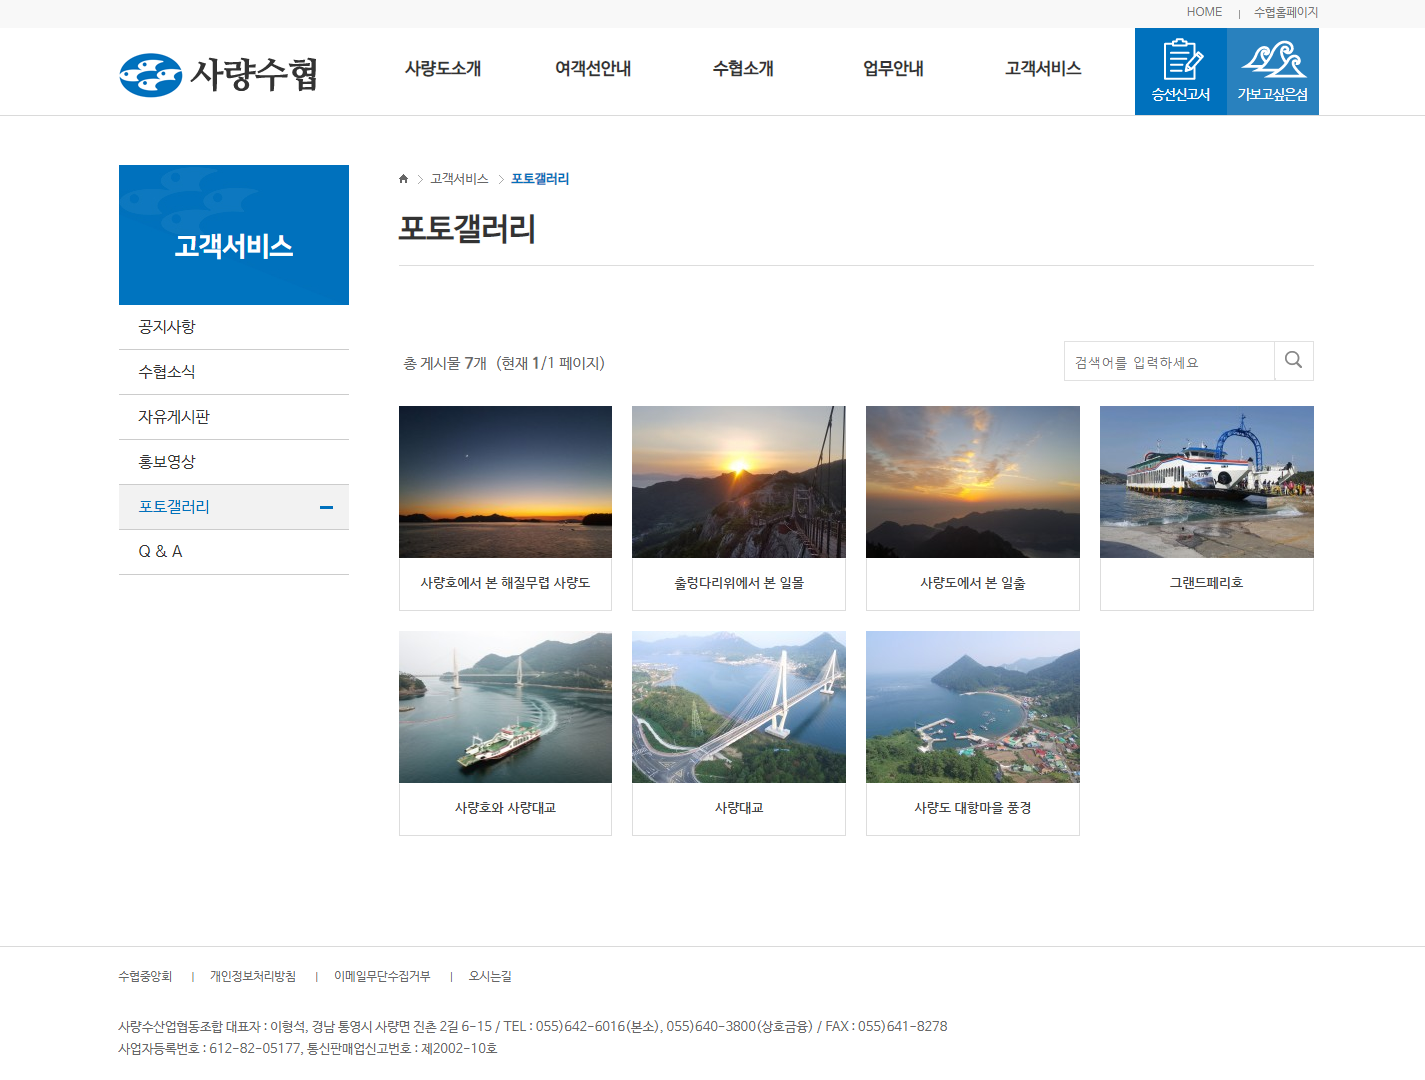Open the 출렁다리위에서 본 일몰 photo

point(739,482)
